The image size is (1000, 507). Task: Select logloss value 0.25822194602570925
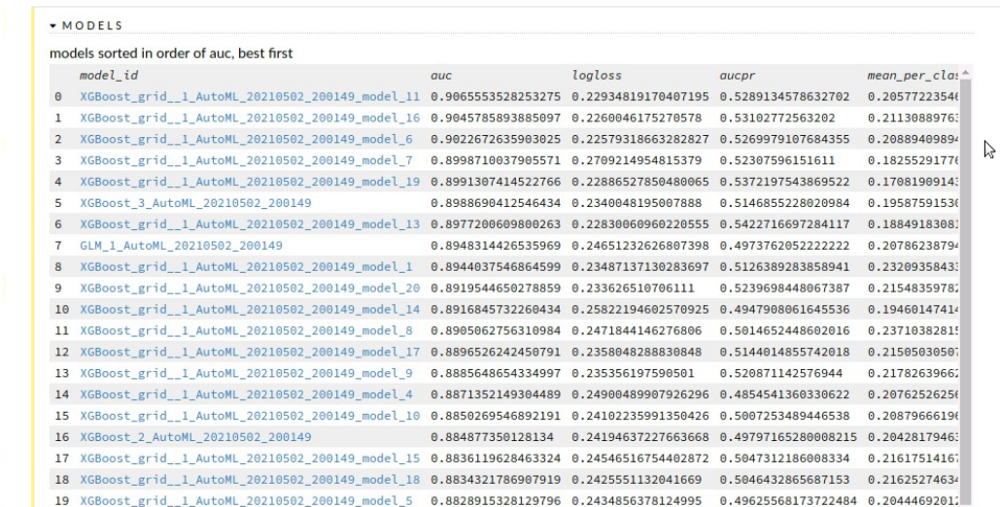click(x=640, y=309)
